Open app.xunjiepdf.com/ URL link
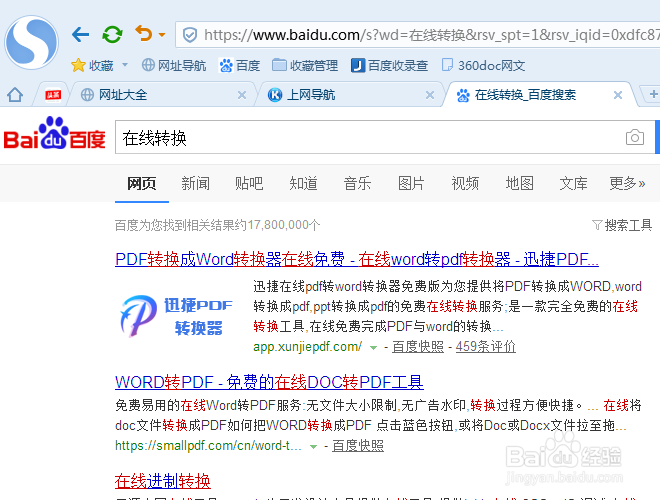 307,346
